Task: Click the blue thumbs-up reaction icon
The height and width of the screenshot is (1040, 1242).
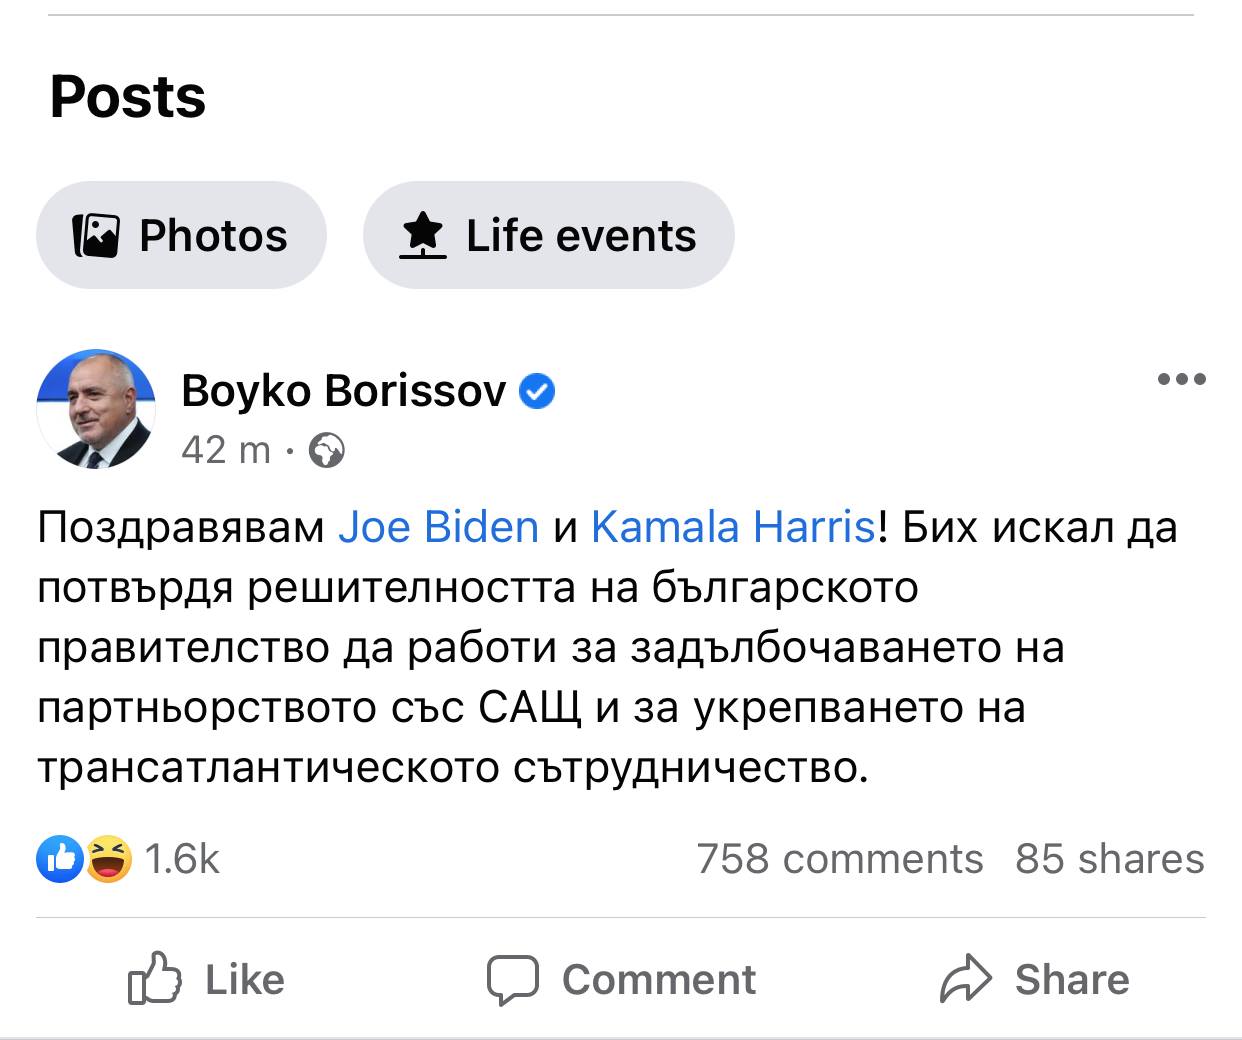Action: click(59, 859)
